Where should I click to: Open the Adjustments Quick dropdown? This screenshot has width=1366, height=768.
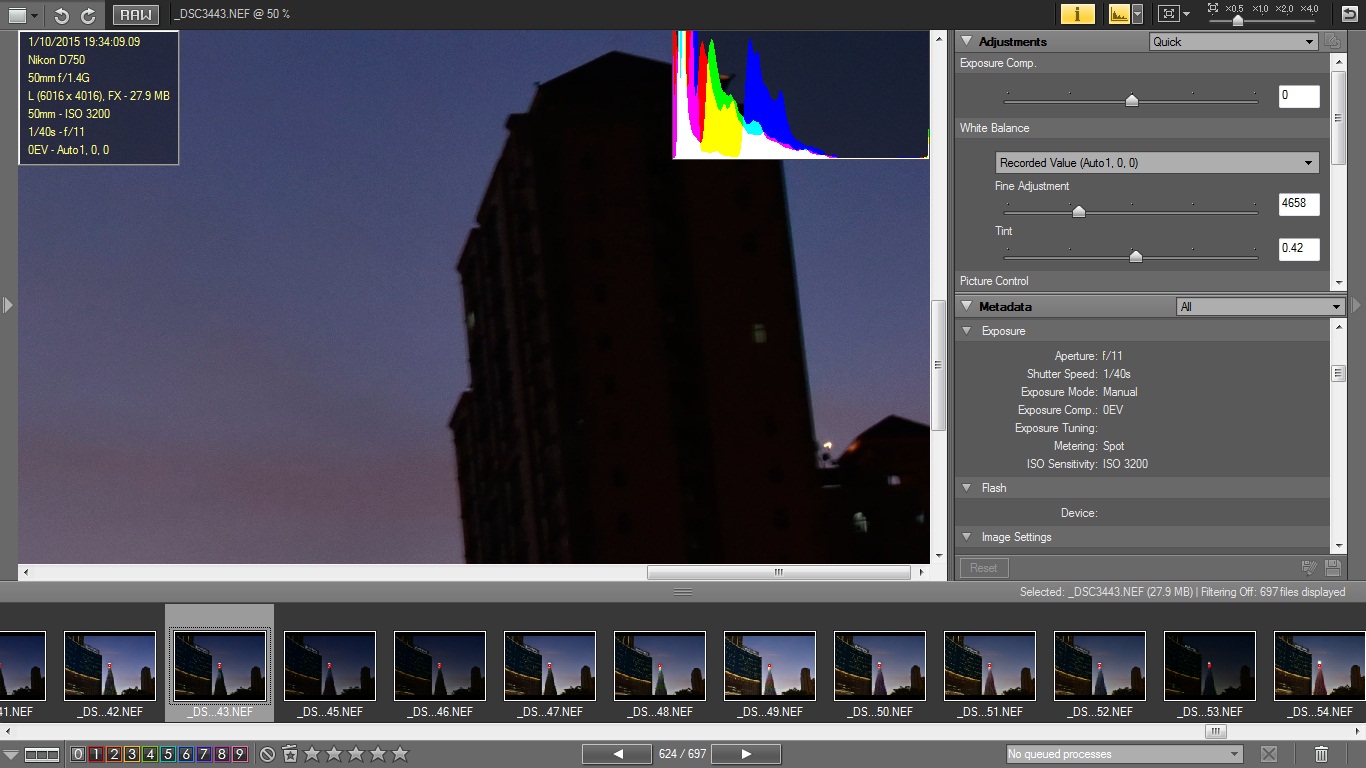coord(1233,42)
